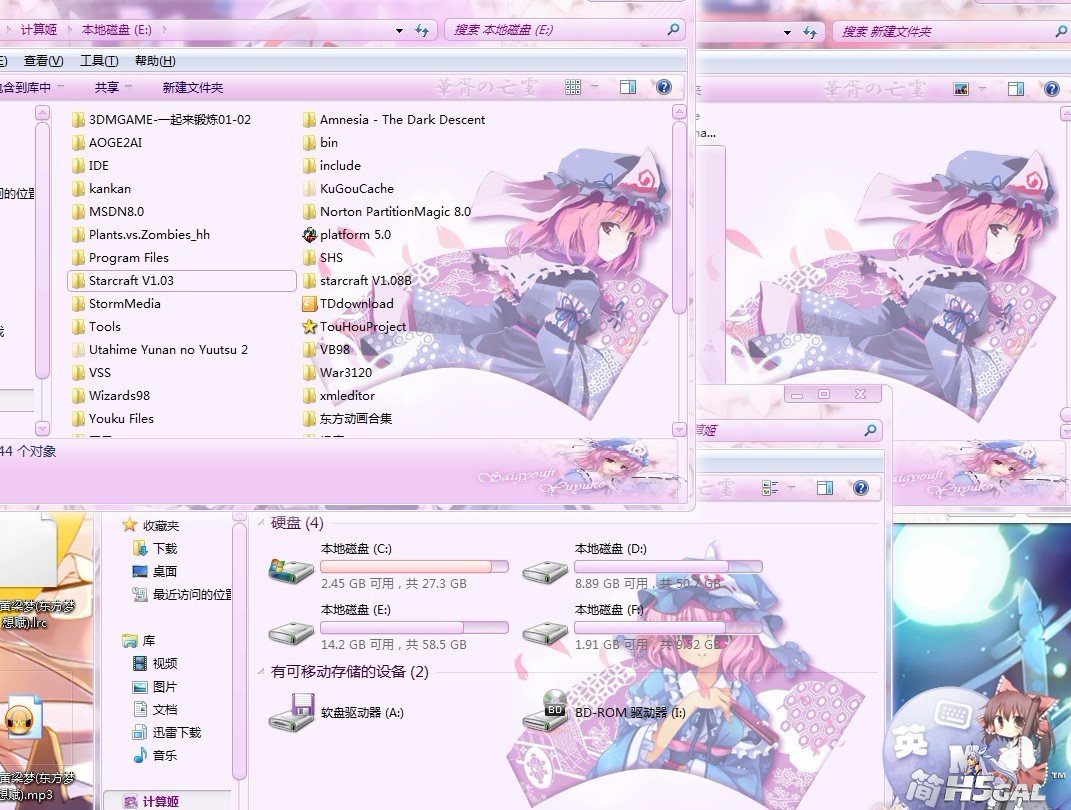Screen dimensions: 1071x810
Task: Open the 工具(T) menu
Action: (99, 61)
